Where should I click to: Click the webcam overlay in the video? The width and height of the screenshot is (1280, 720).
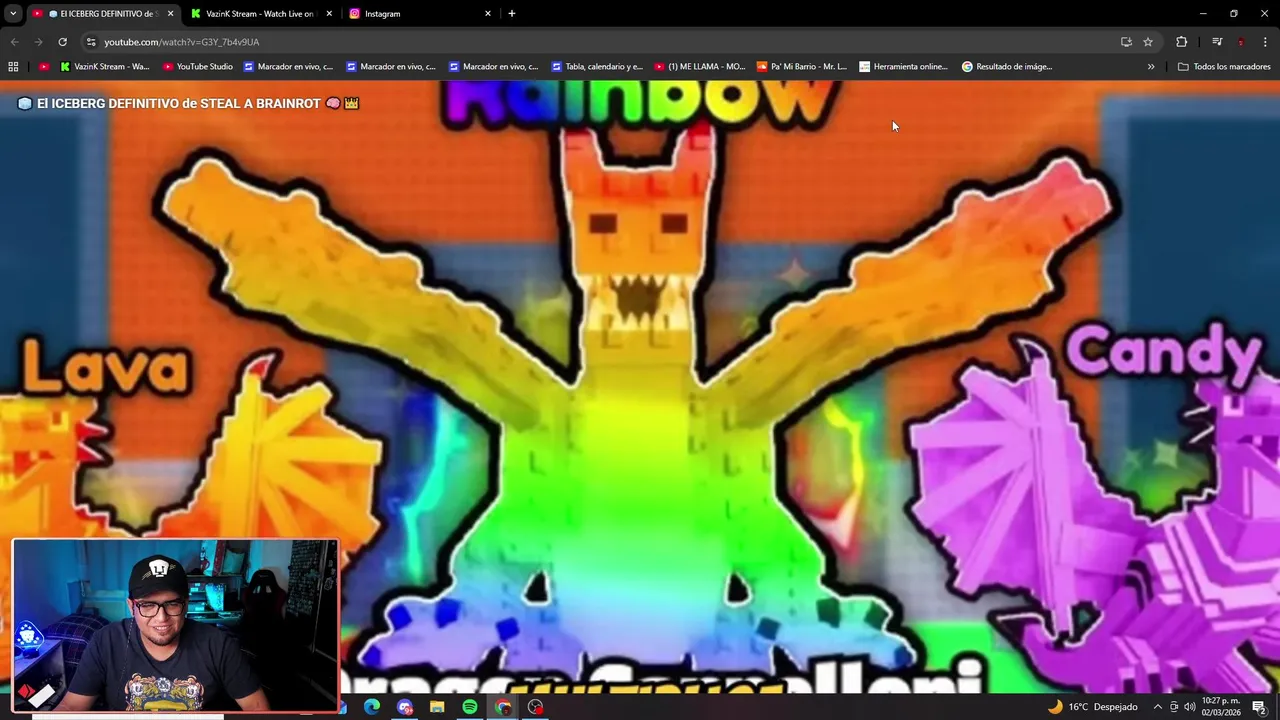click(176, 626)
